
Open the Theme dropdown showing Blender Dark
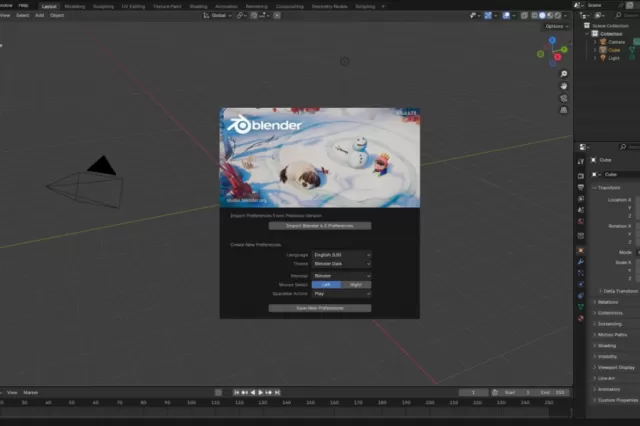click(x=342, y=264)
